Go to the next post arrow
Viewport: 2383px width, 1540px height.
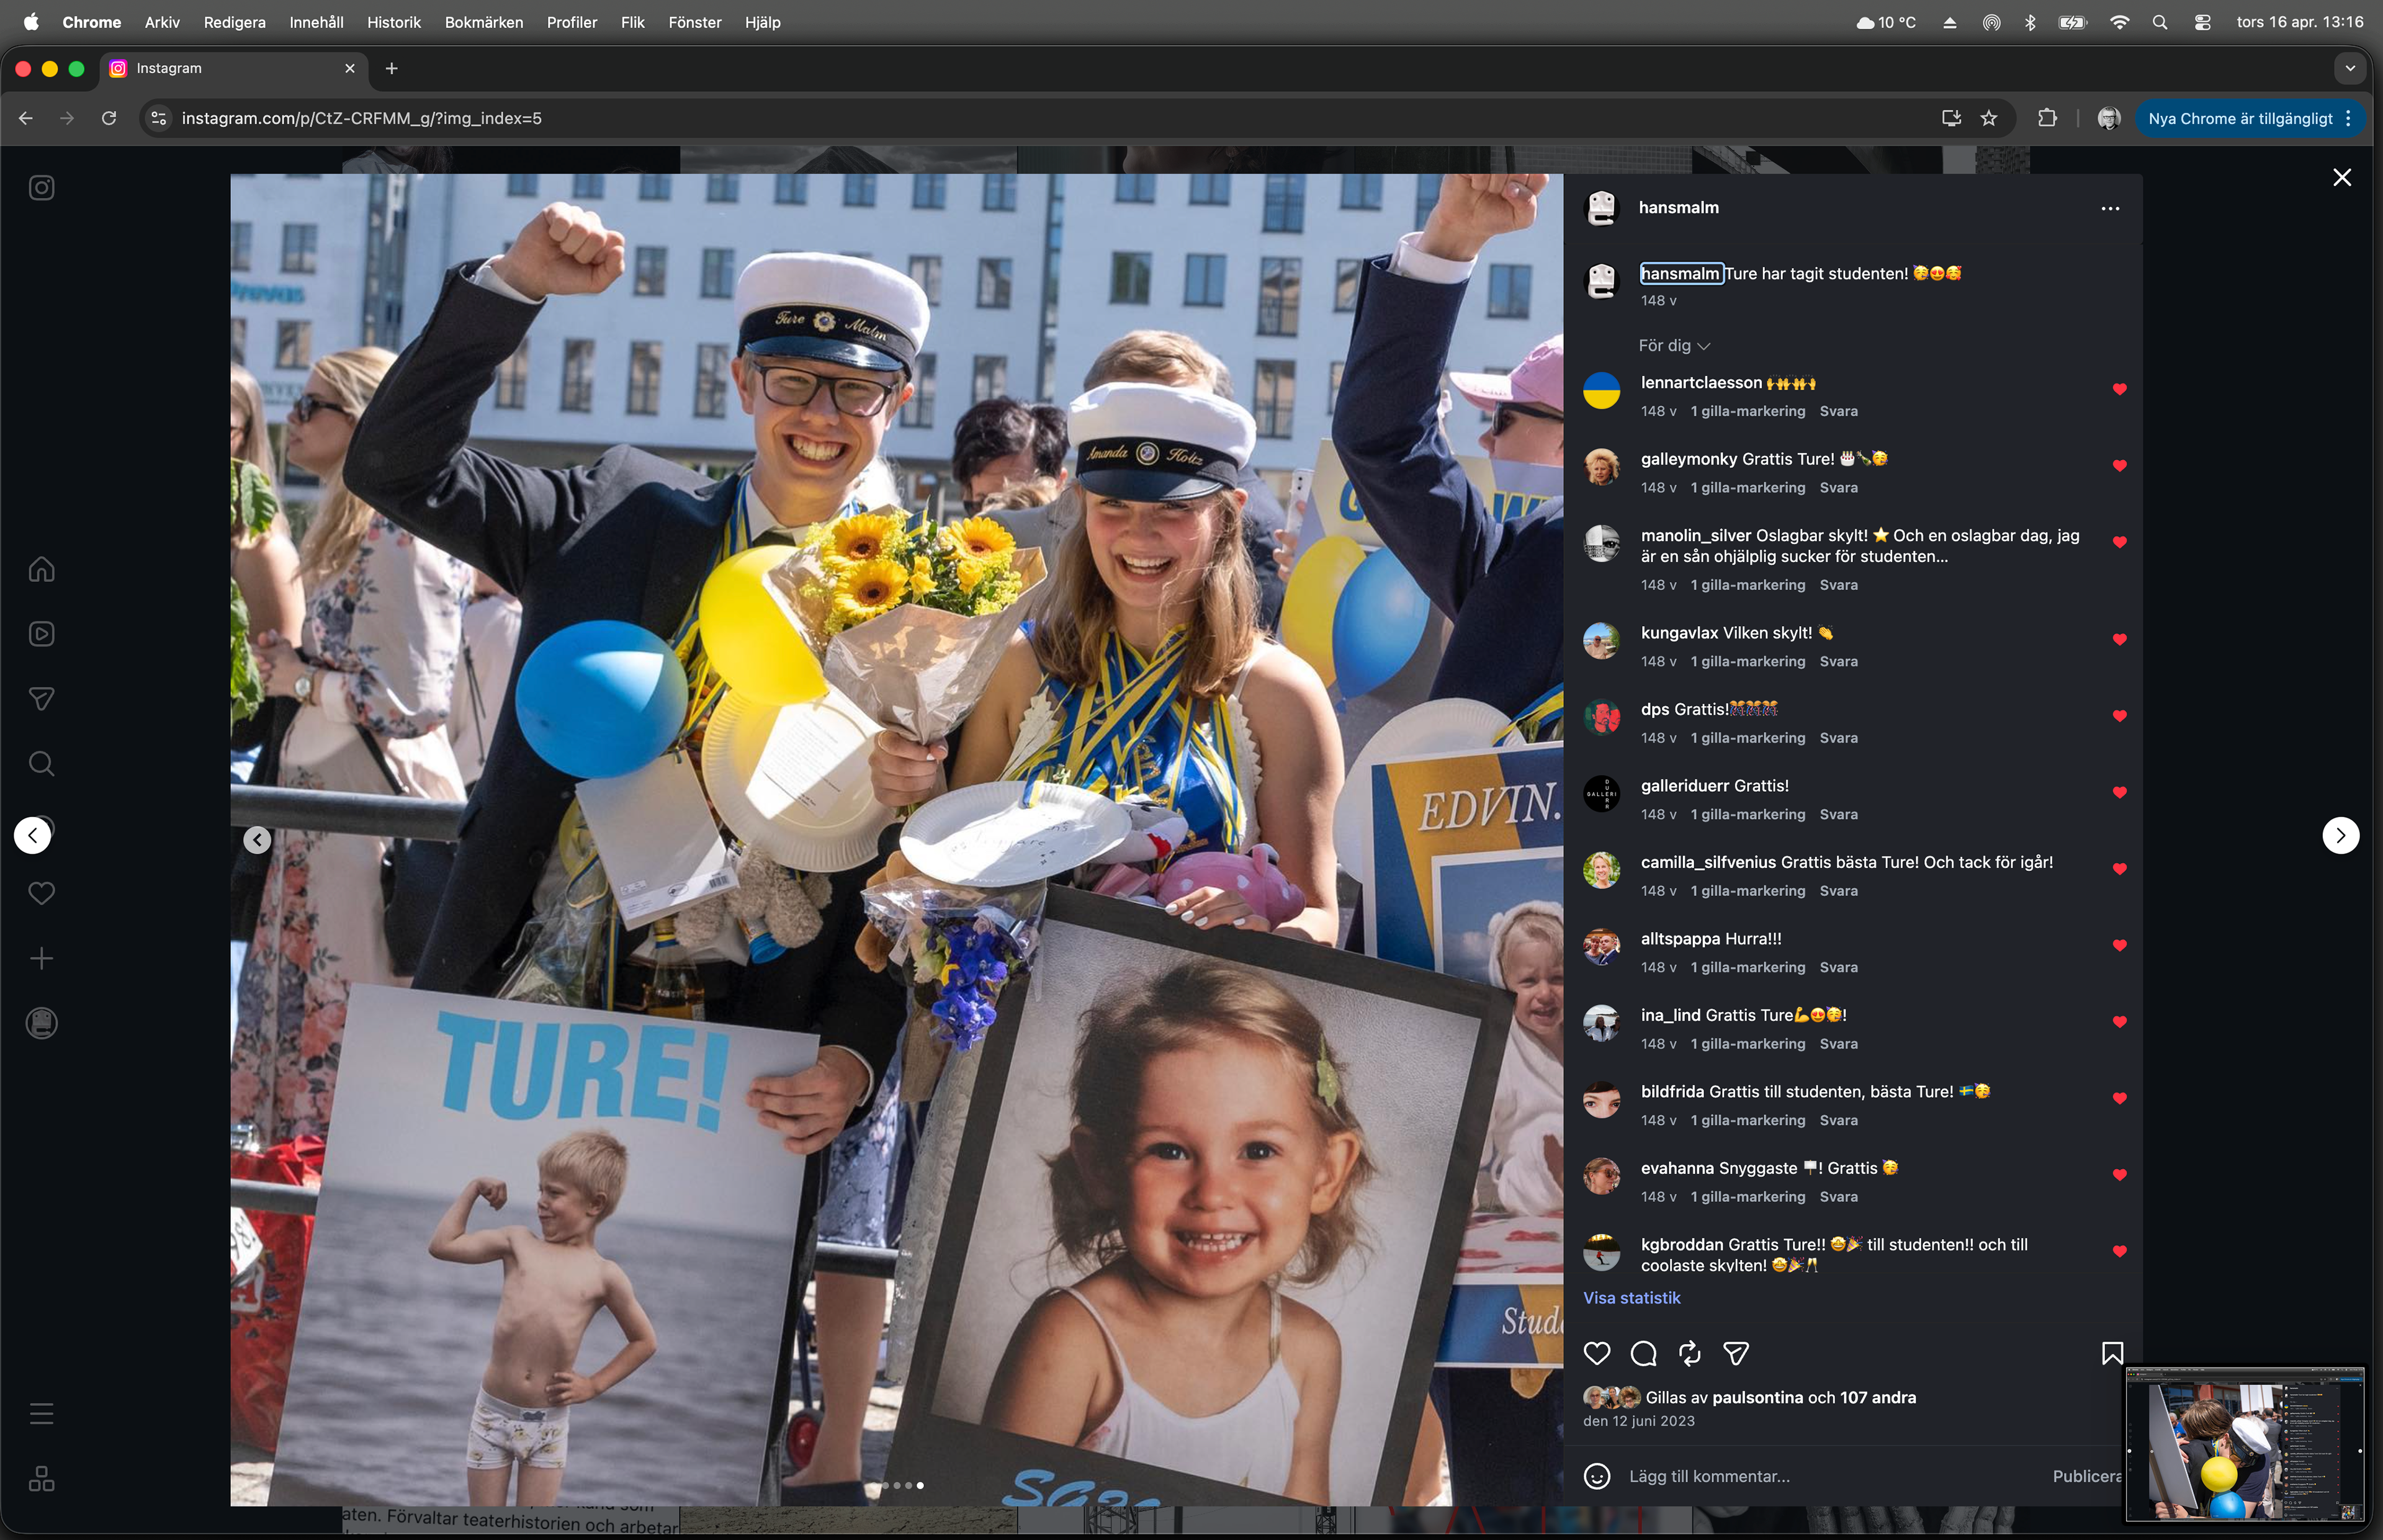click(2340, 835)
